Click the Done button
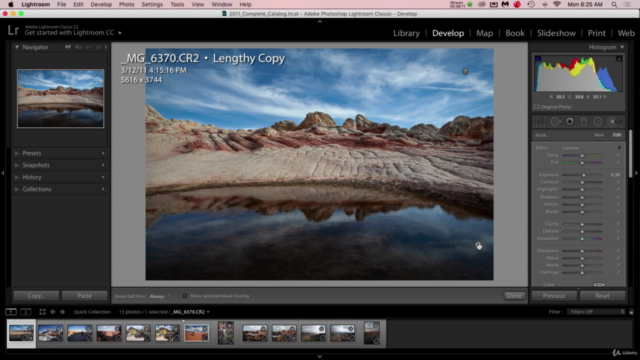This screenshot has width=640, height=360. coord(514,296)
